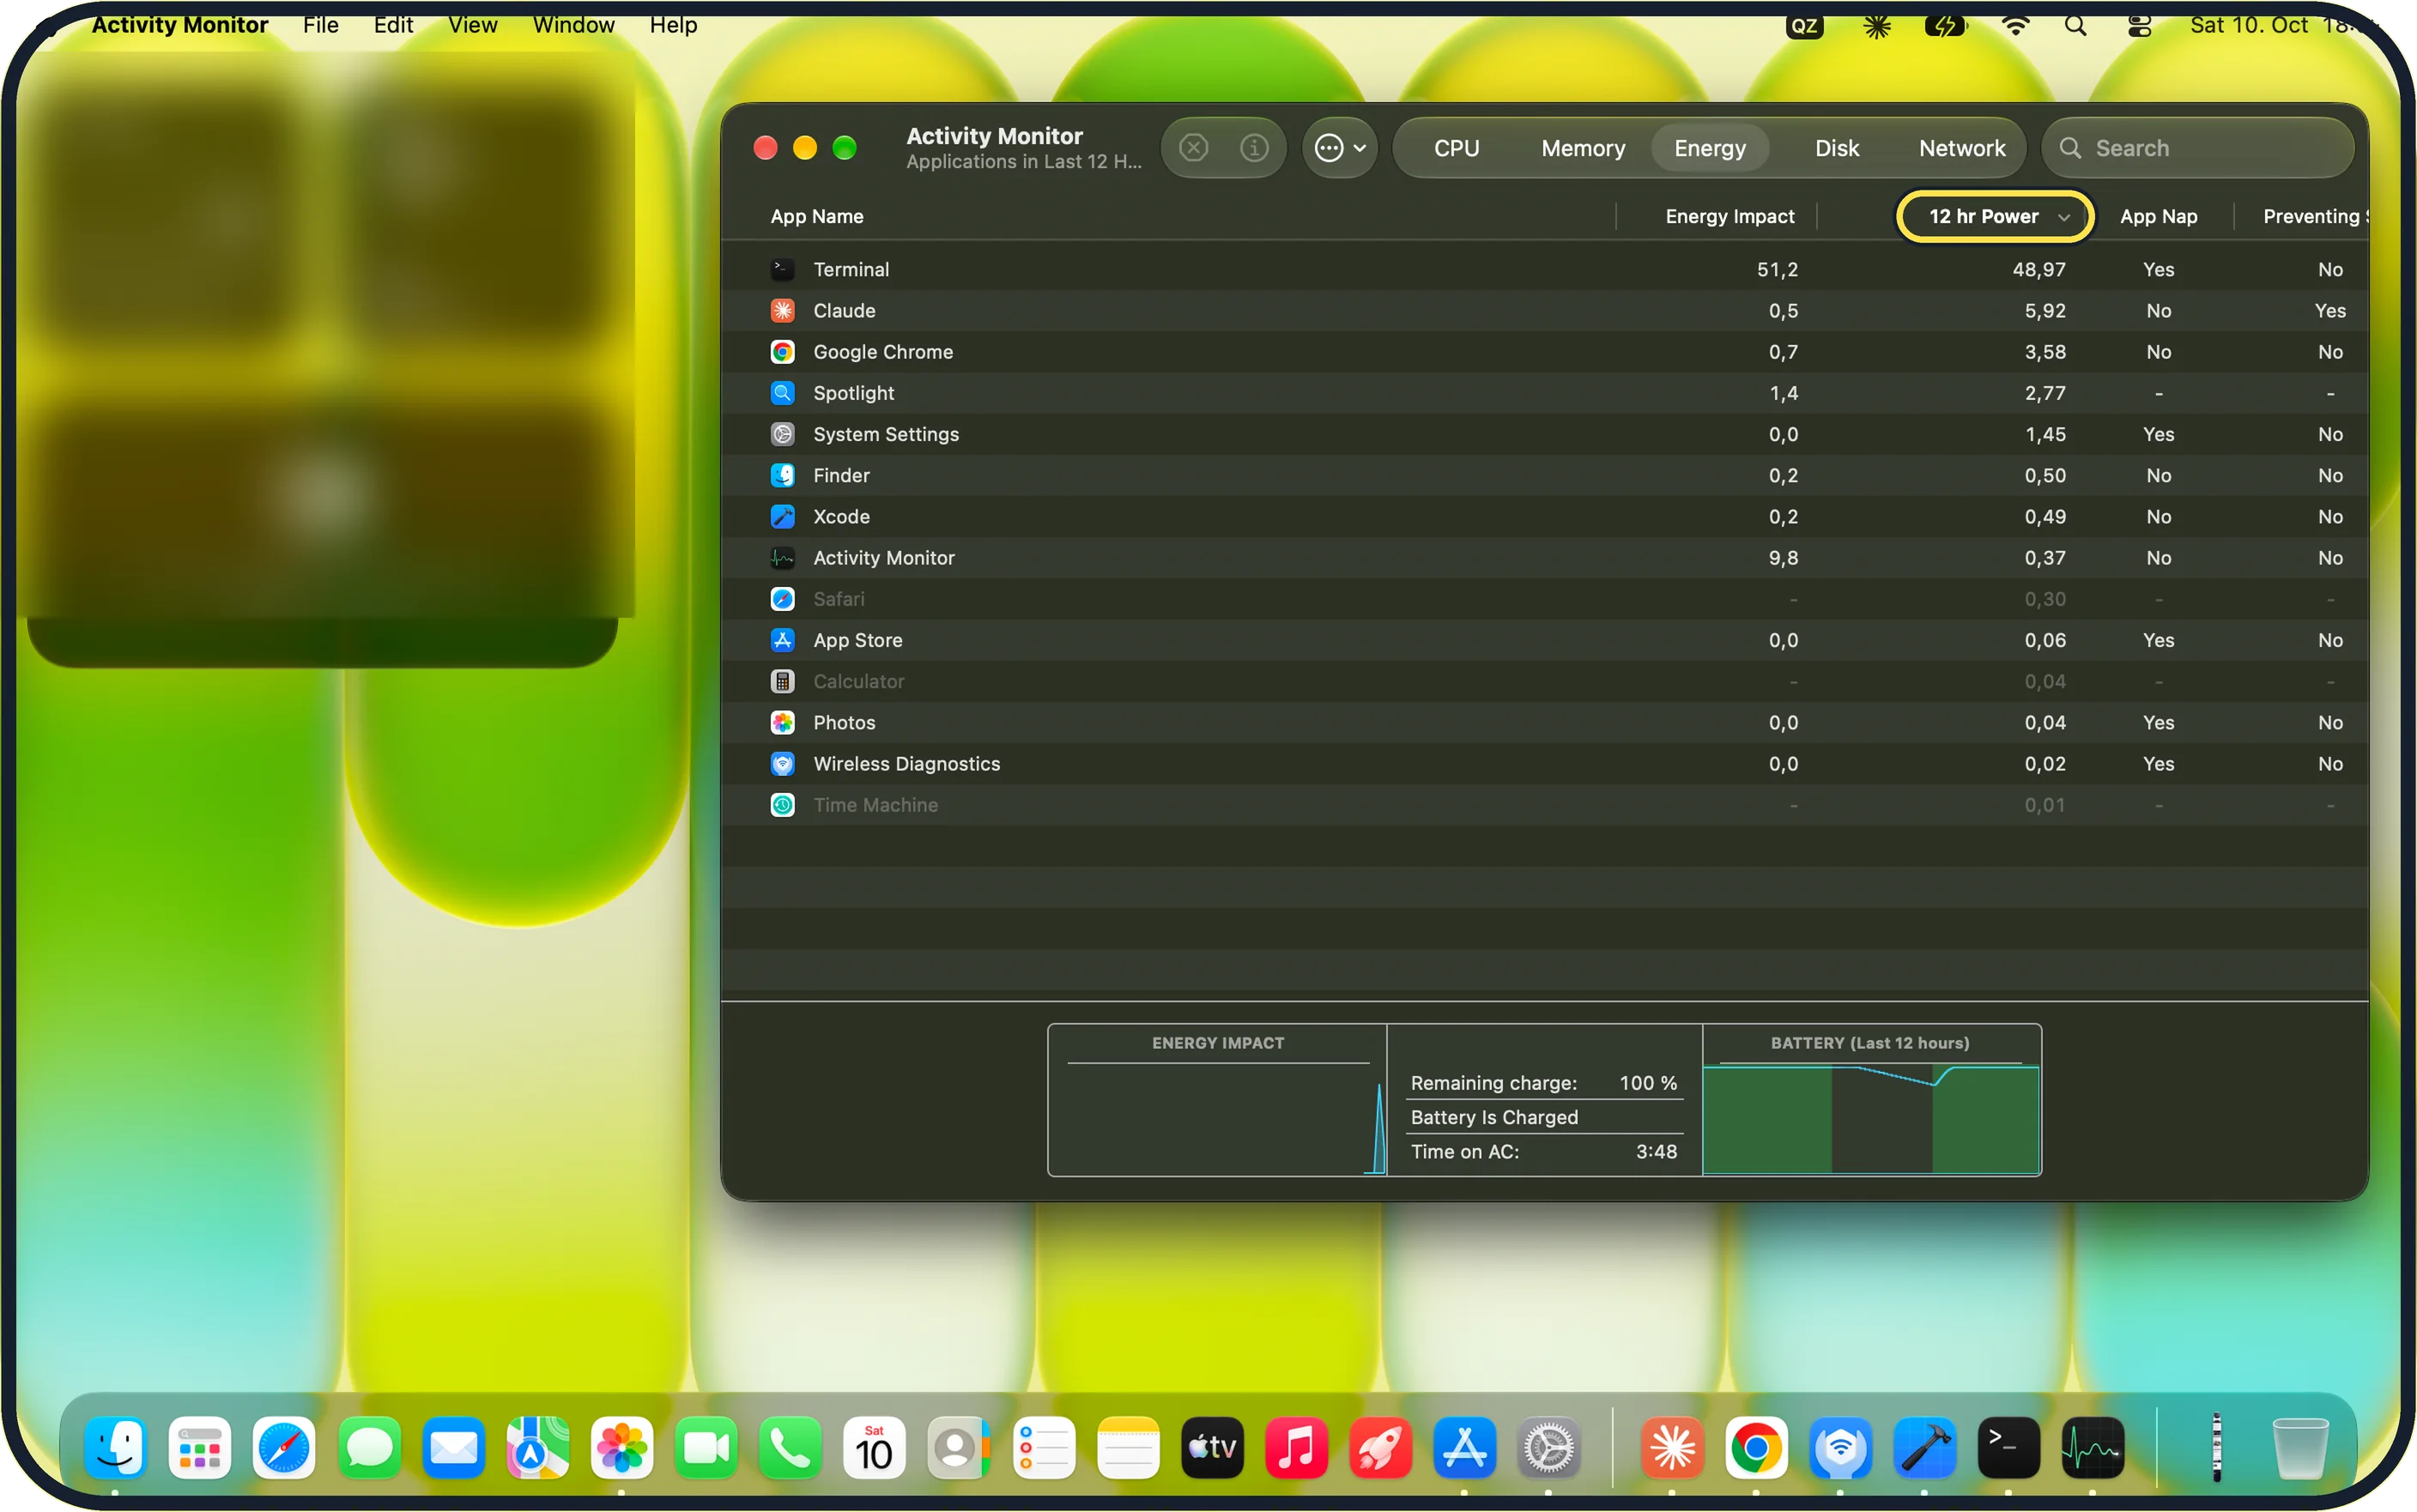Click the inspect process info icon

1254,148
